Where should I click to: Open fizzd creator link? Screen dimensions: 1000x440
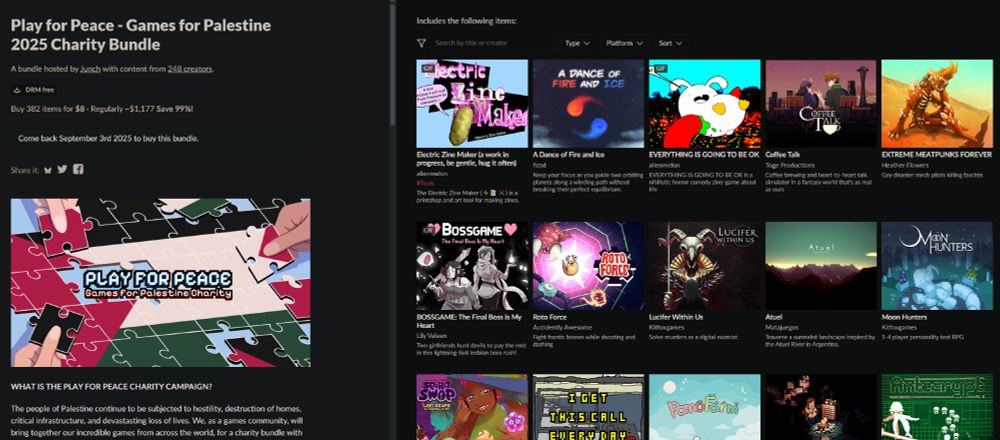[540, 165]
